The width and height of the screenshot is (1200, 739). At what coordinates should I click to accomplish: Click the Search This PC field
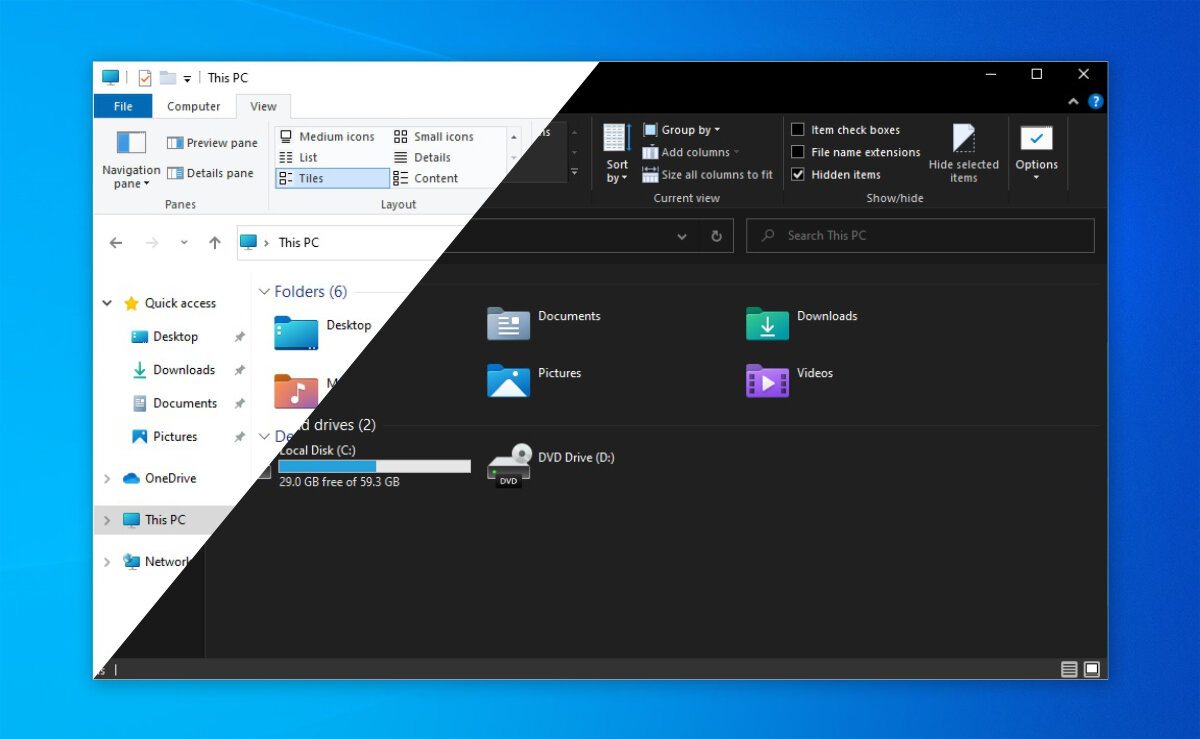pos(920,236)
